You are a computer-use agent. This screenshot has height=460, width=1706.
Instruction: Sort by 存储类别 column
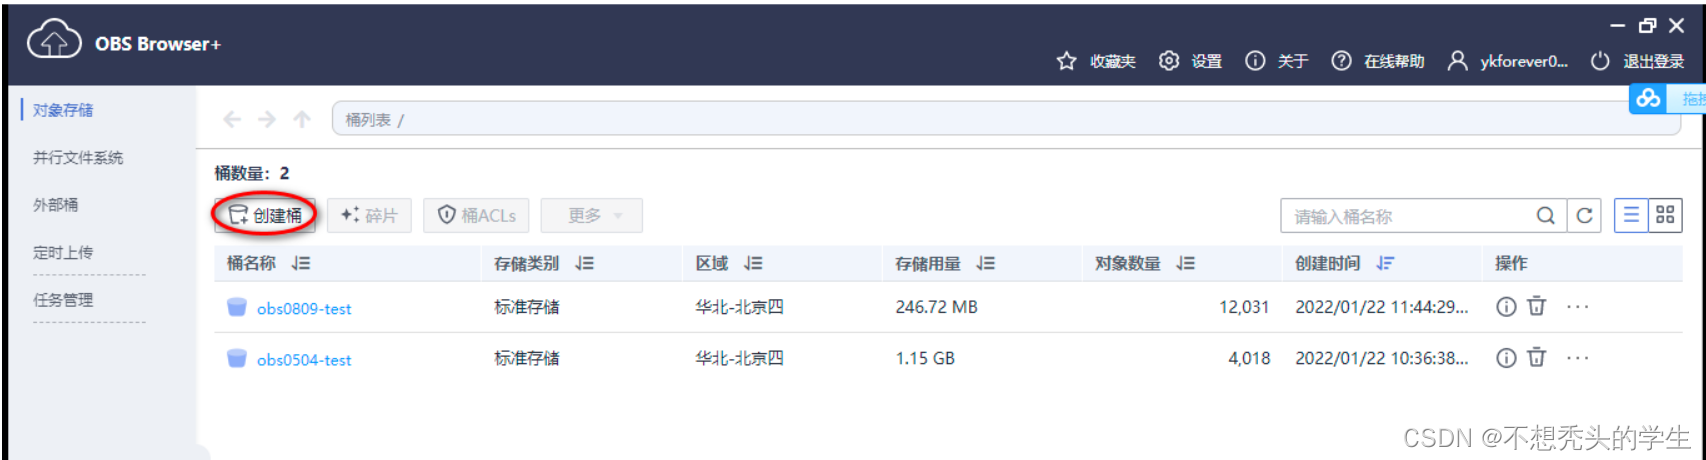pos(585,263)
